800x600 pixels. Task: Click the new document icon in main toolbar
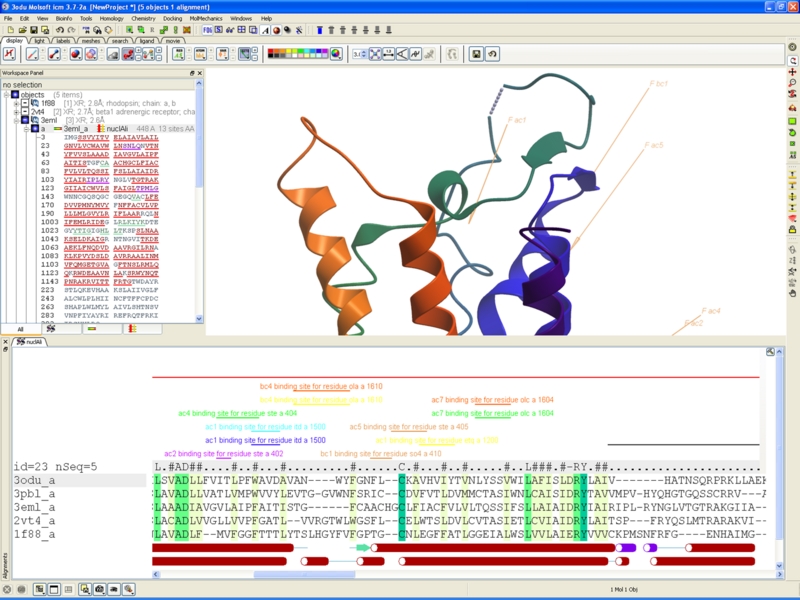[x=9, y=30]
